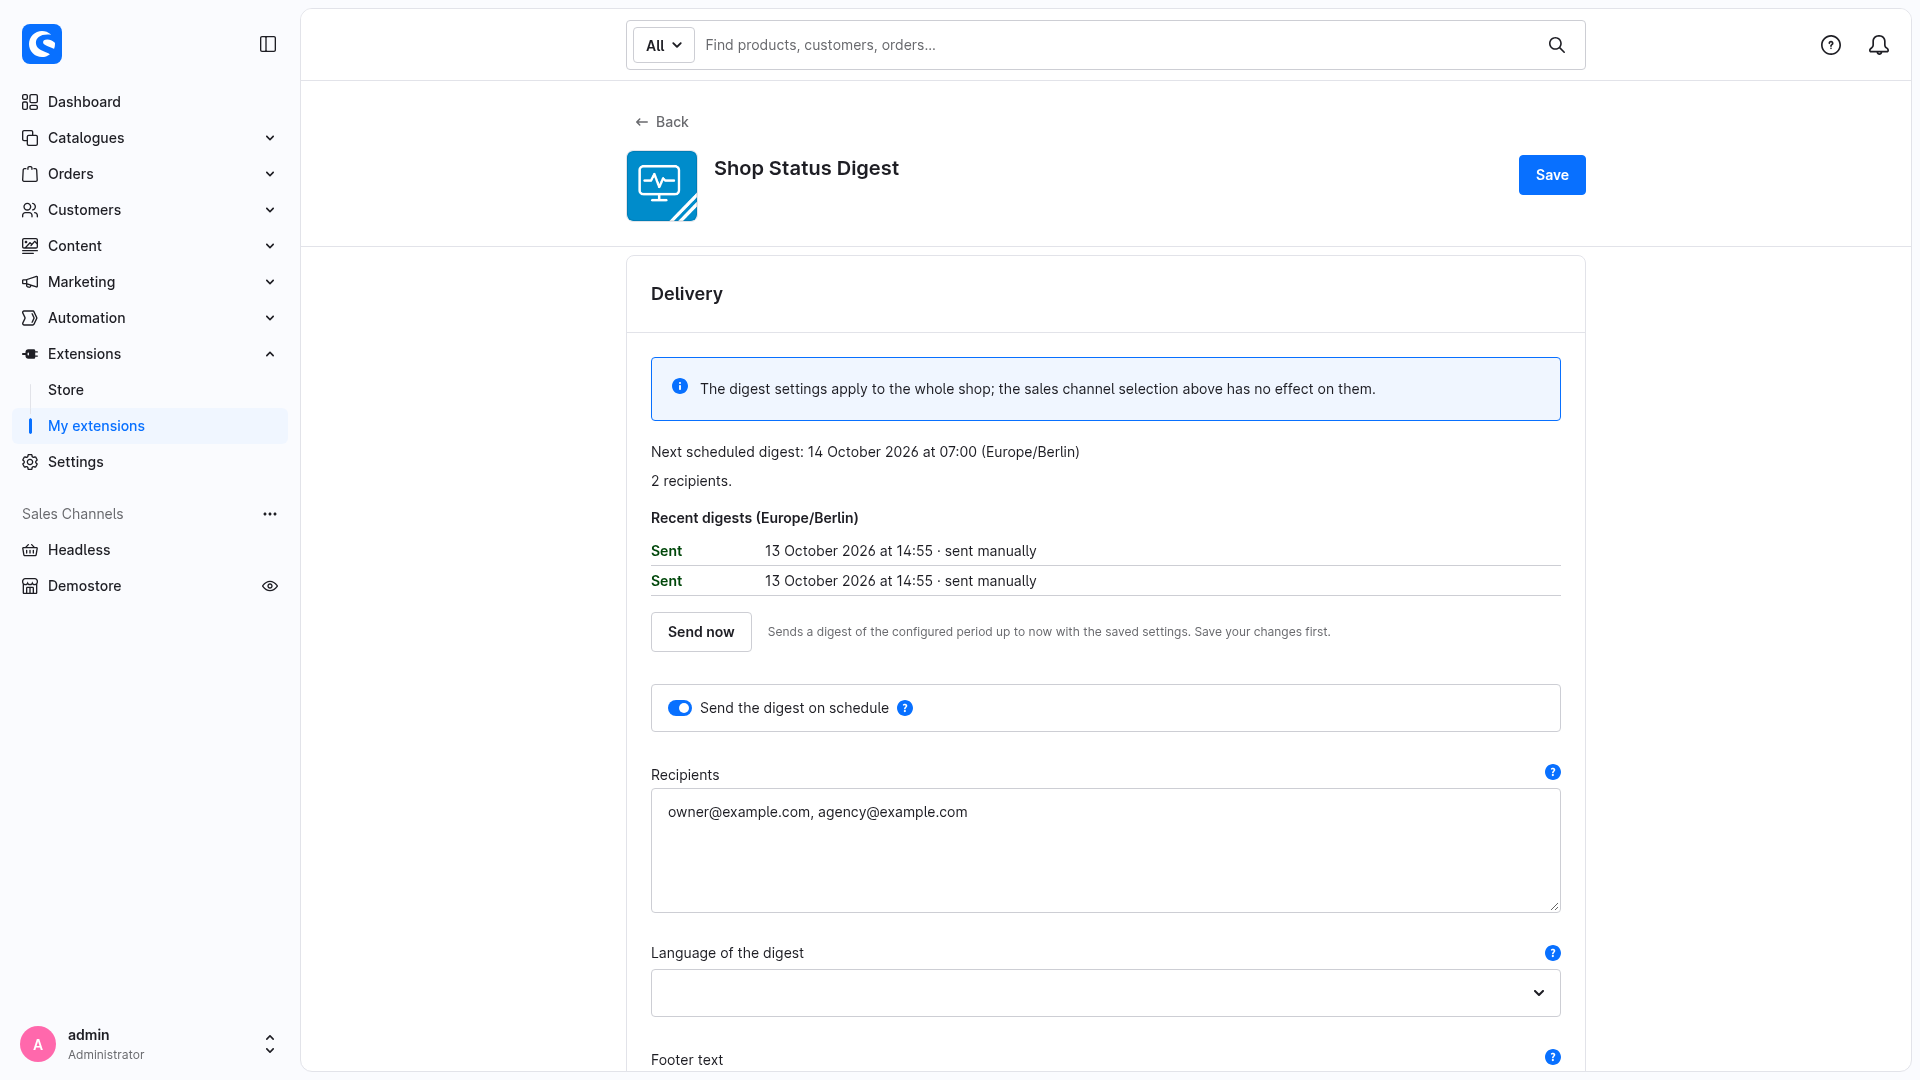Show help tooltip for Language of the digest
This screenshot has height=1080, width=1920.
click(x=1553, y=953)
